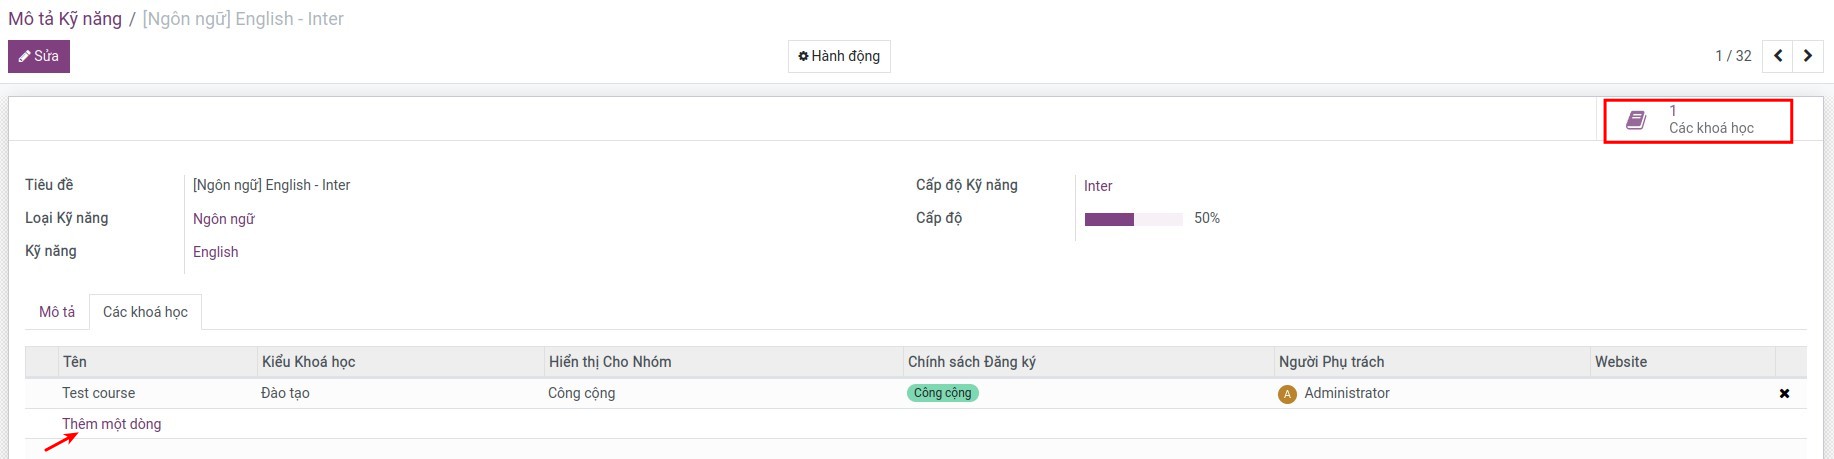Sort by Kiểu Khoá học column

click(309, 362)
